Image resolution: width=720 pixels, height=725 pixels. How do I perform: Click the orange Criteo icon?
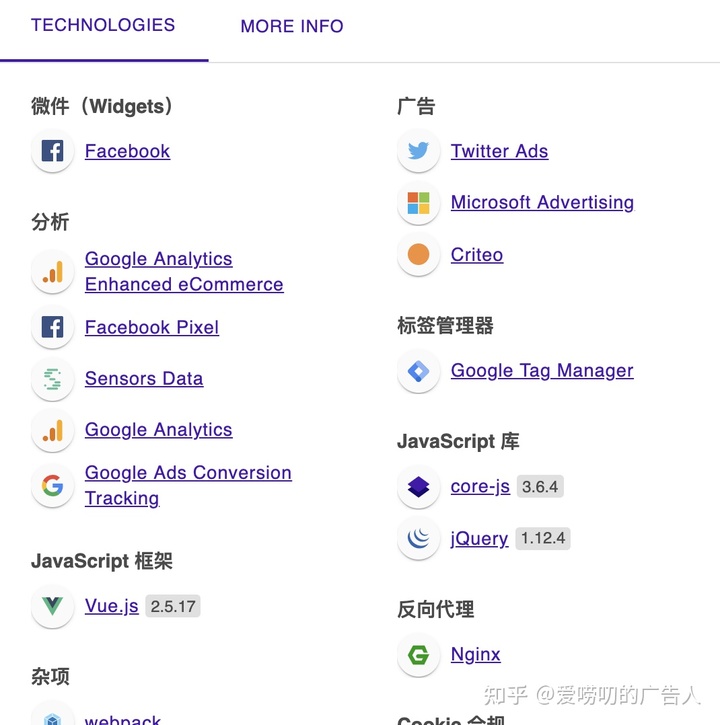[x=418, y=254]
